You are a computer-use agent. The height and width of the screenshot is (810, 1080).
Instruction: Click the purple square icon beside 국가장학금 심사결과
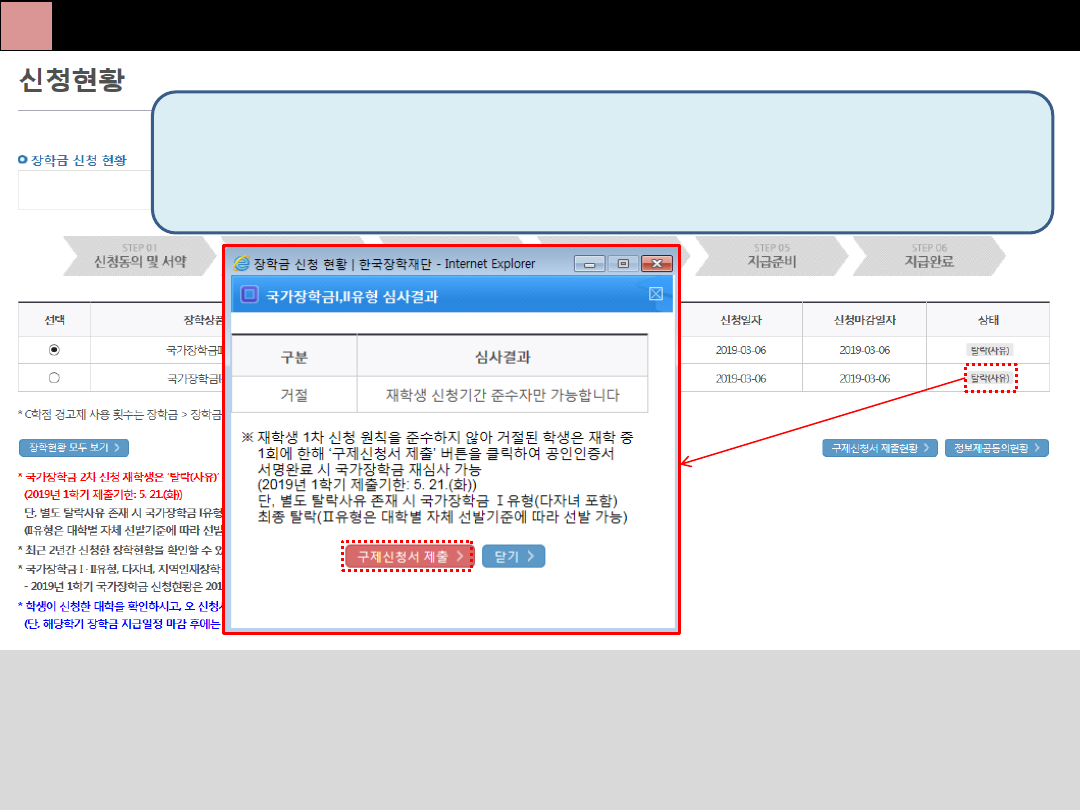[x=250, y=295]
